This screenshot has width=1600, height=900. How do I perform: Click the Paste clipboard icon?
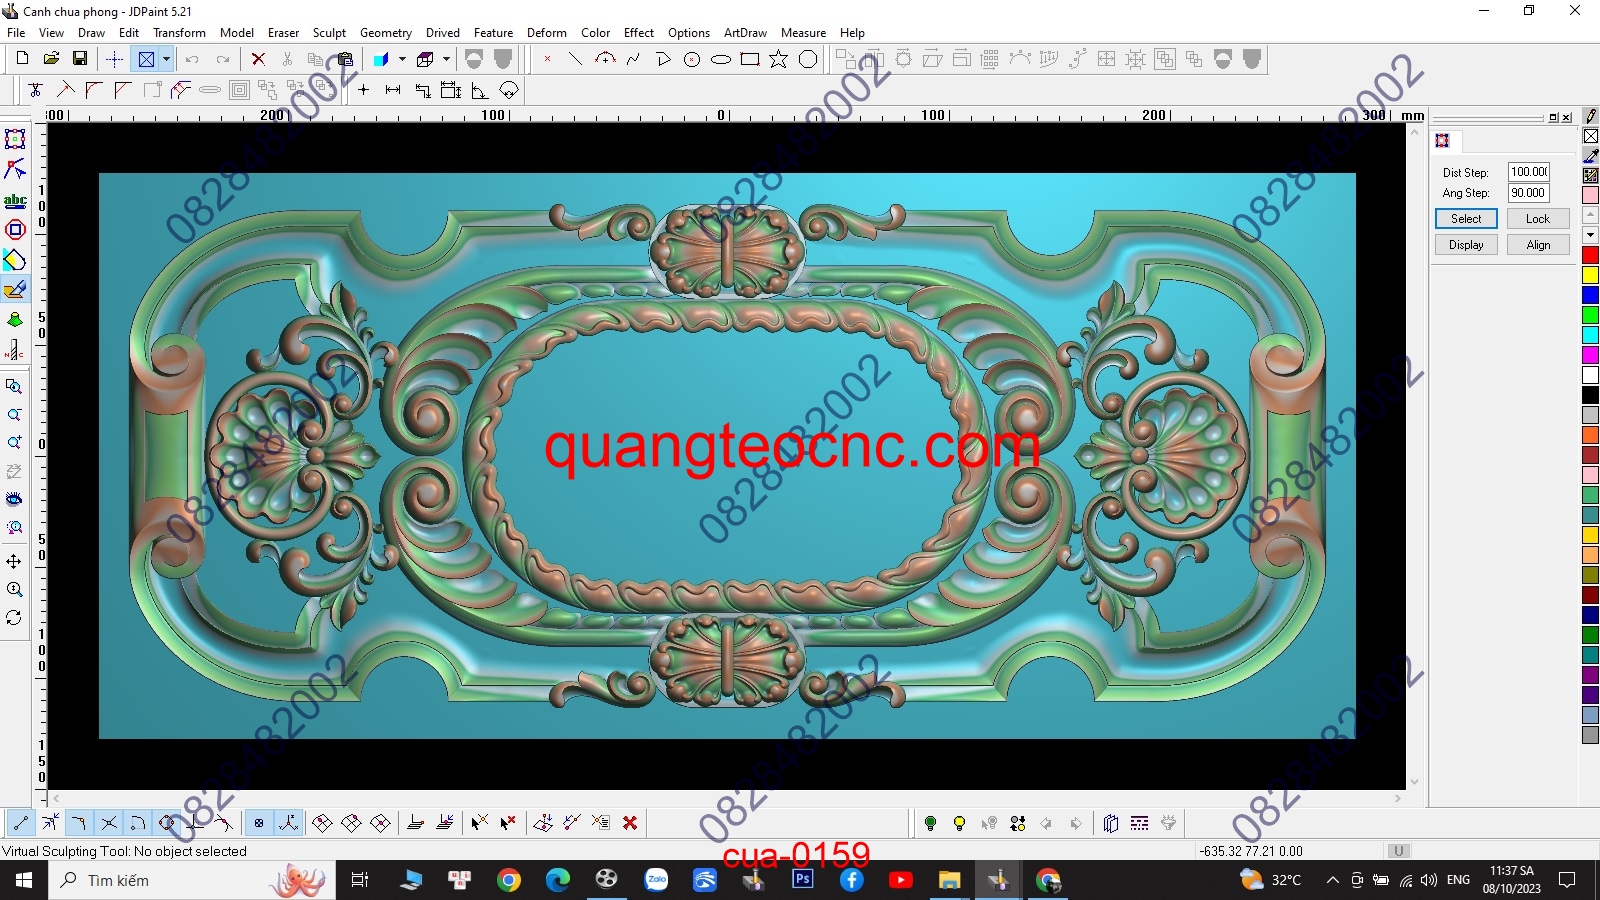coord(345,60)
